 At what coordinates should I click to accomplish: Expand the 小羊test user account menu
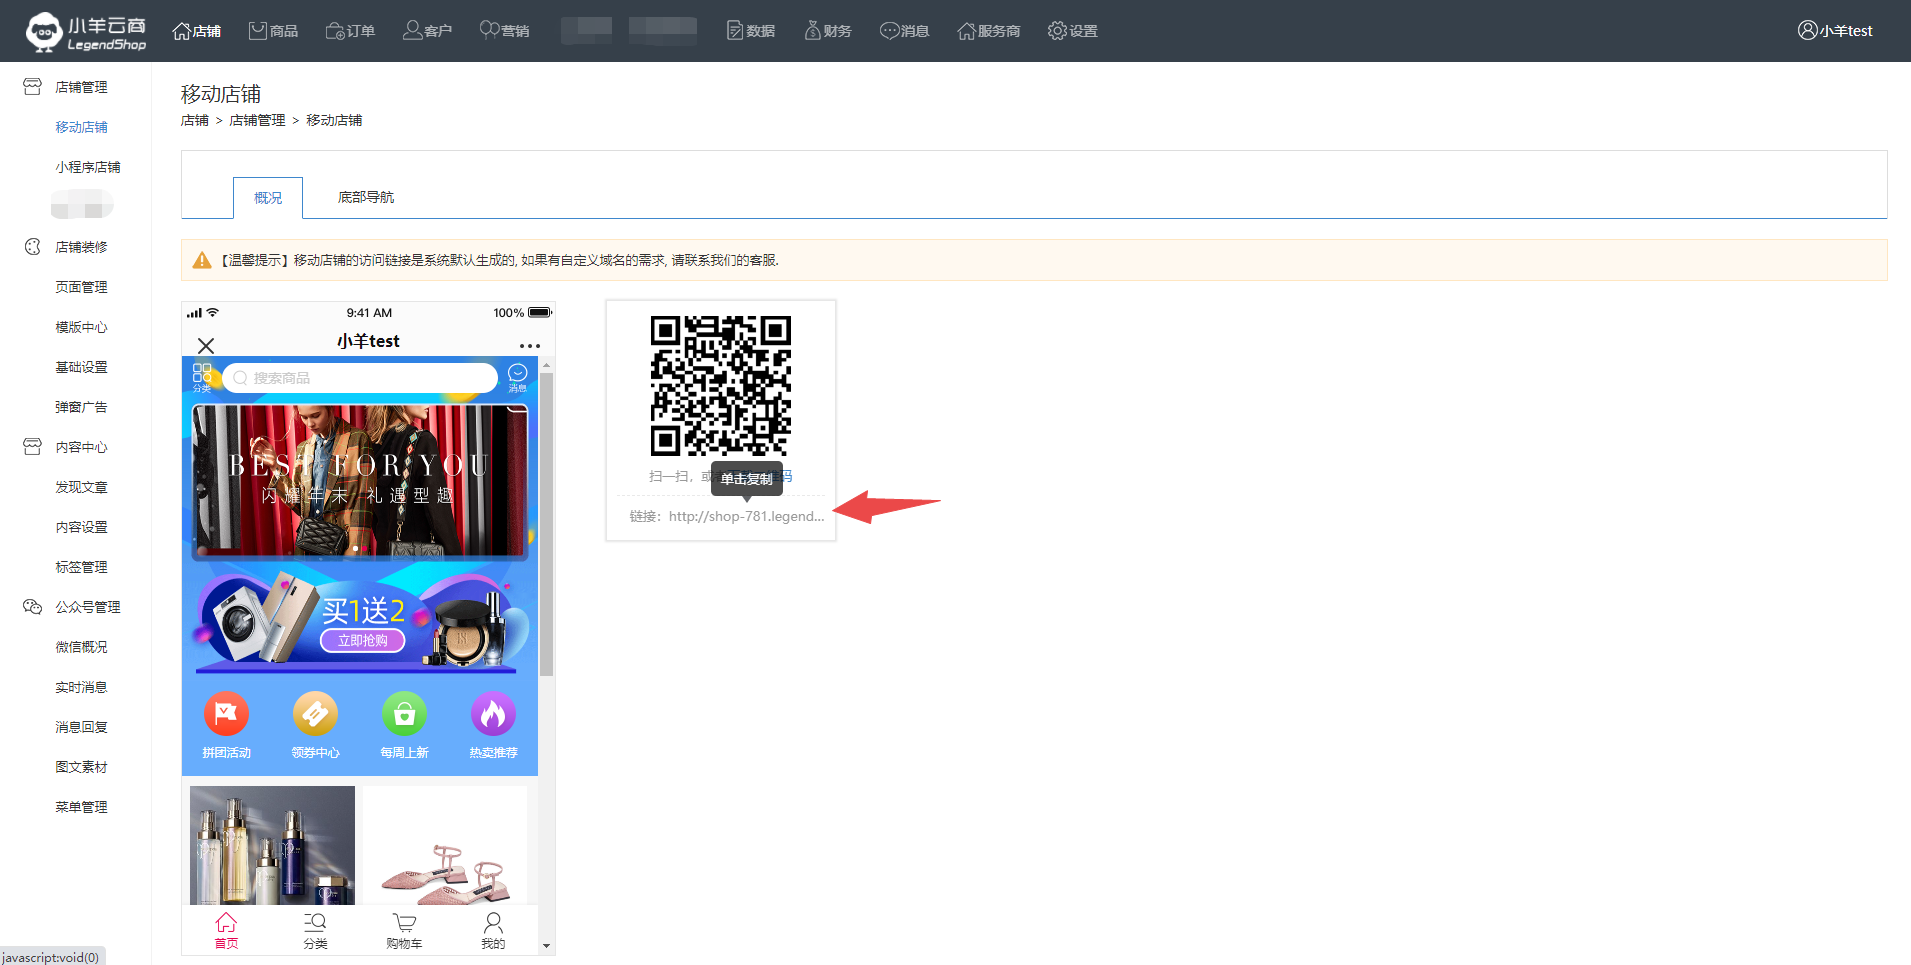(1835, 31)
